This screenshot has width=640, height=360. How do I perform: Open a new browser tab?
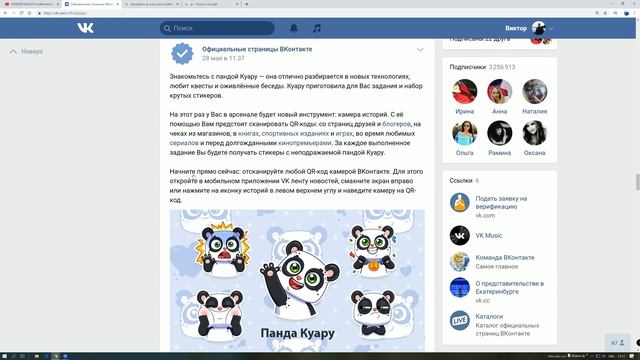coord(246,4)
